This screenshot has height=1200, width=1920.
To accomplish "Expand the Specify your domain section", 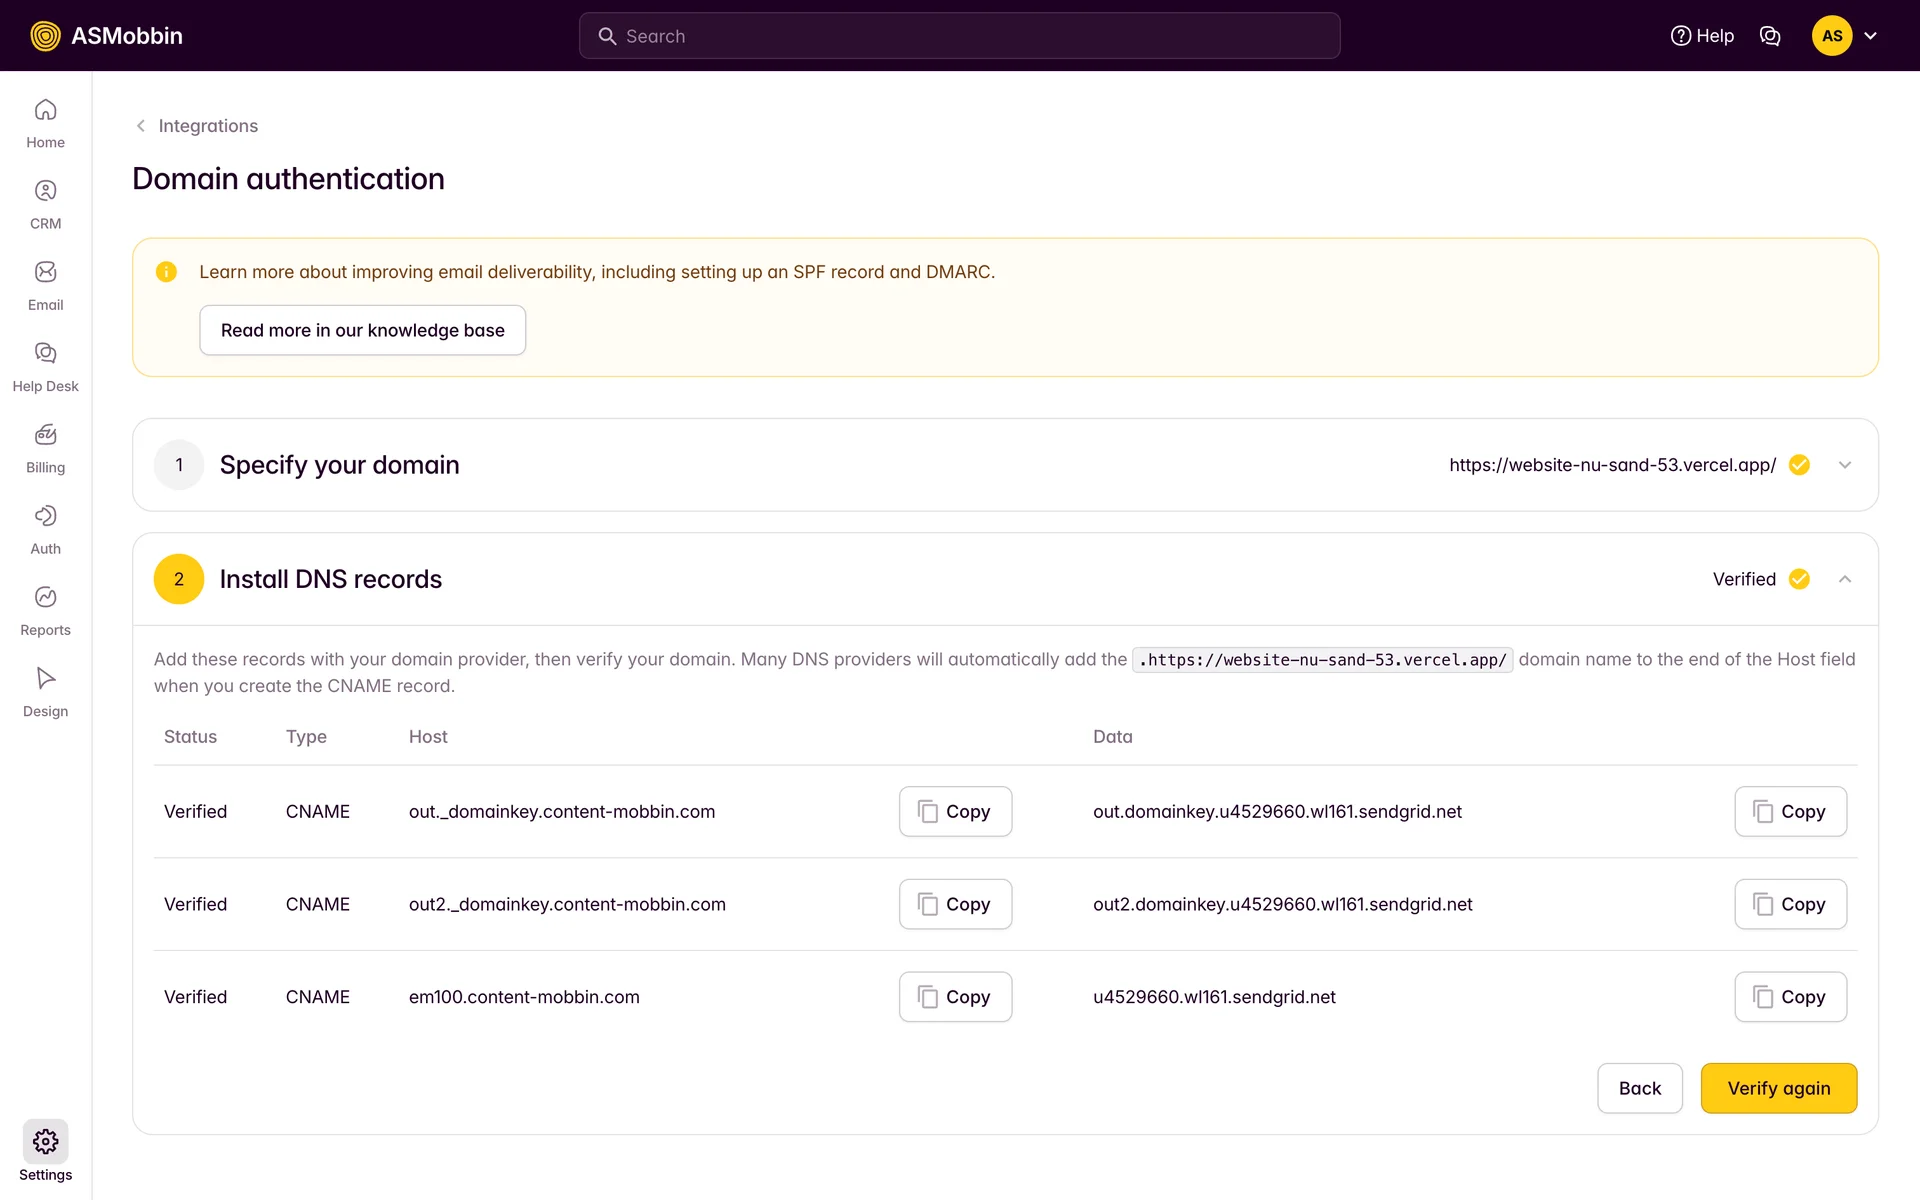I will click(x=1844, y=465).
